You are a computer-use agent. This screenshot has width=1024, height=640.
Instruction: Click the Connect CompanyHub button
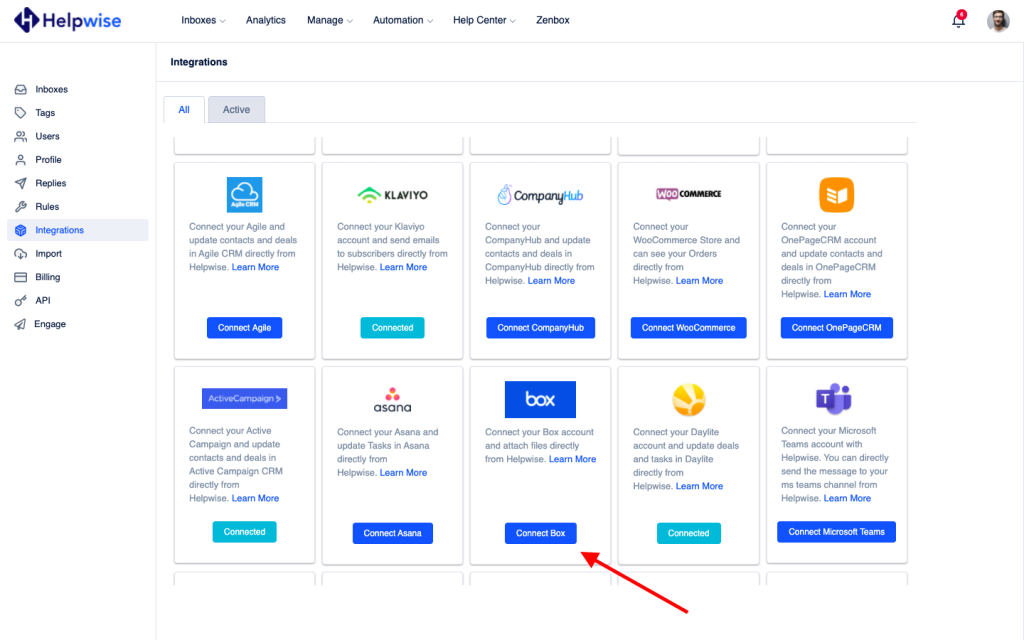[540, 328]
